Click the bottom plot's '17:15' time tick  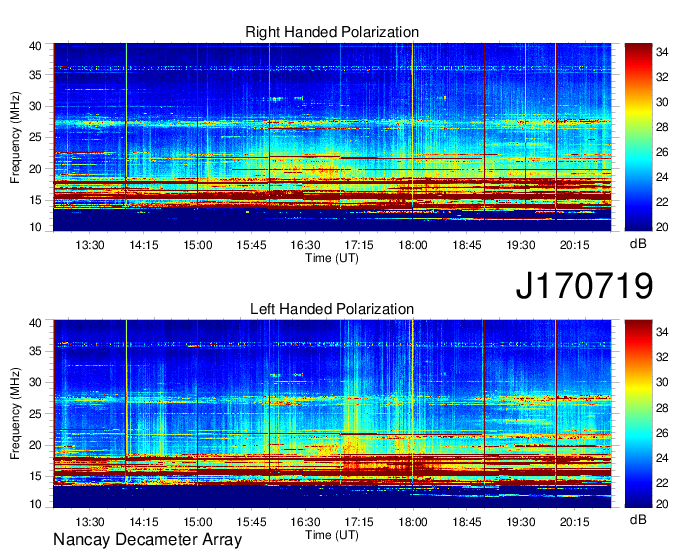coord(359,522)
